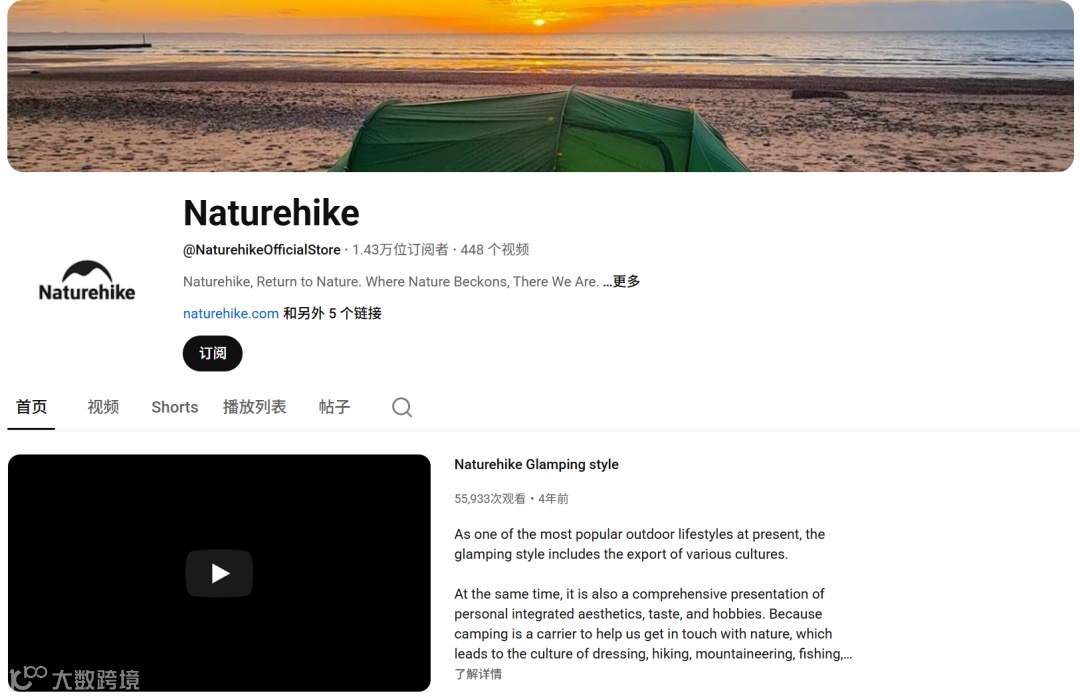Click the Naturehike channel name heading
Image resolution: width=1080 pixels, height=699 pixels.
click(x=271, y=213)
